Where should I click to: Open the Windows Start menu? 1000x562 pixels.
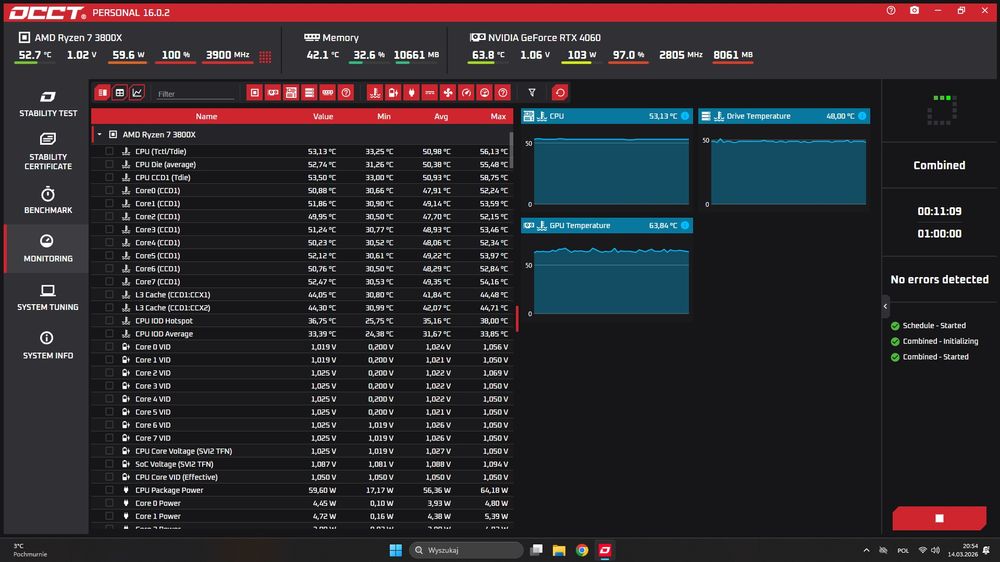point(395,550)
